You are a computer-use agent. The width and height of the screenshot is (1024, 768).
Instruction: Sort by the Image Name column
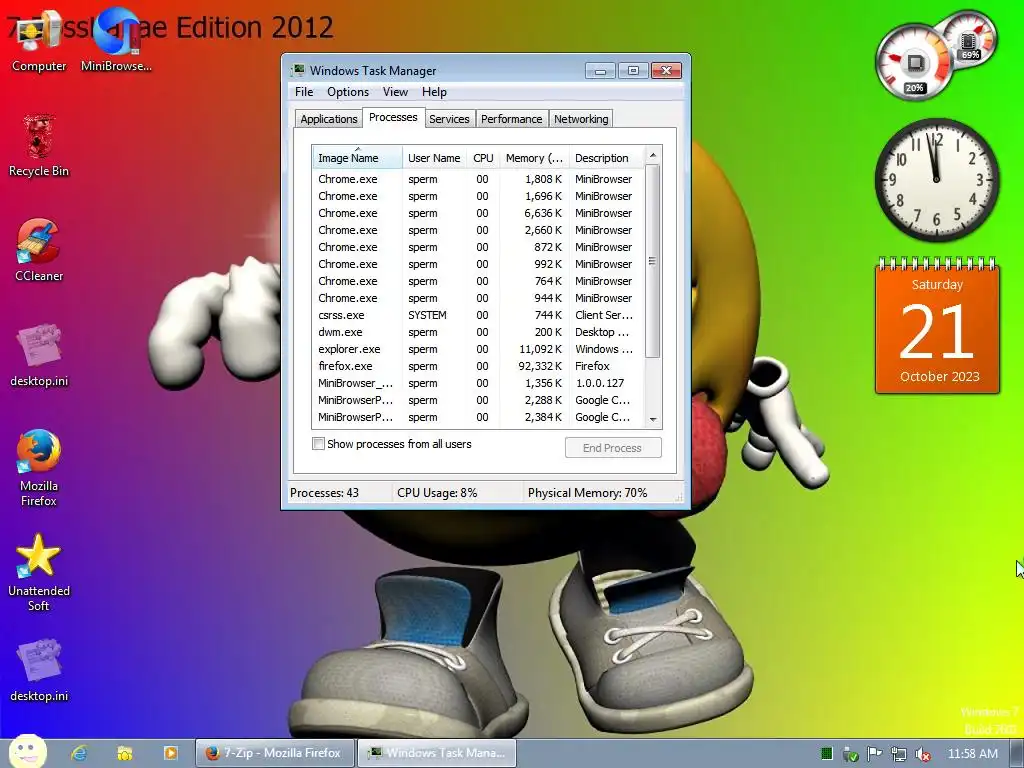pyautogui.click(x=357, y=157)
